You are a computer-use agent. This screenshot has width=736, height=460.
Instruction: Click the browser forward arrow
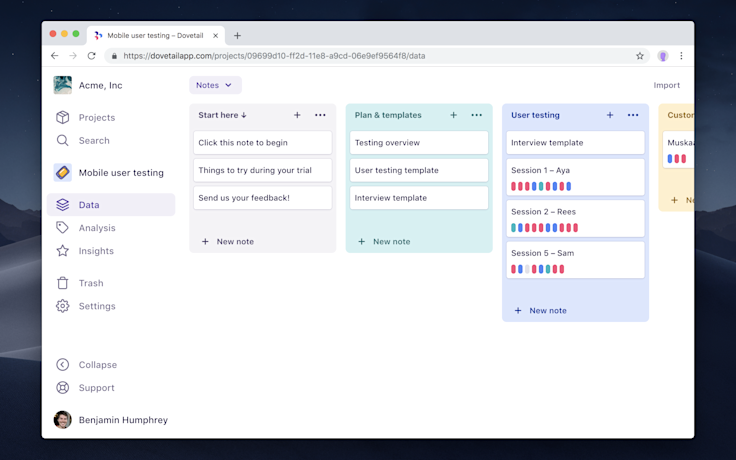[73, 56]
